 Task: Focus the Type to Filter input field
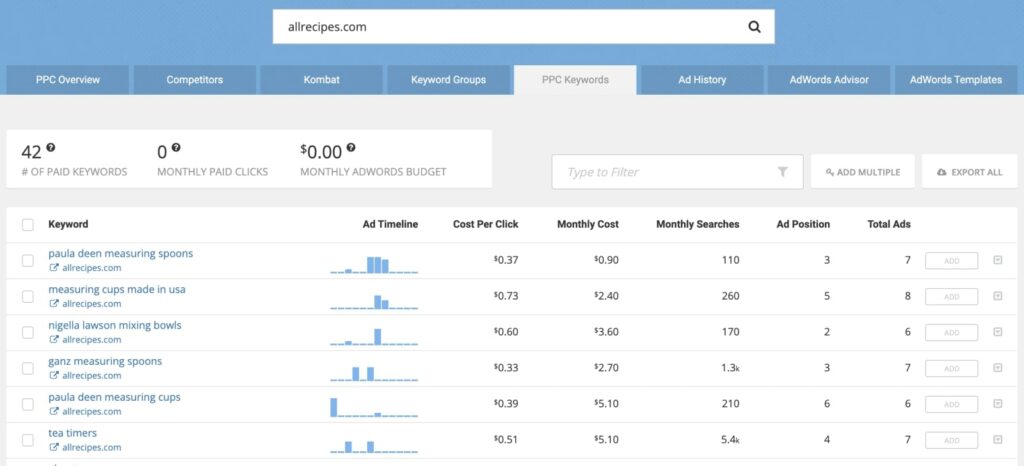[x=677, y=172]
